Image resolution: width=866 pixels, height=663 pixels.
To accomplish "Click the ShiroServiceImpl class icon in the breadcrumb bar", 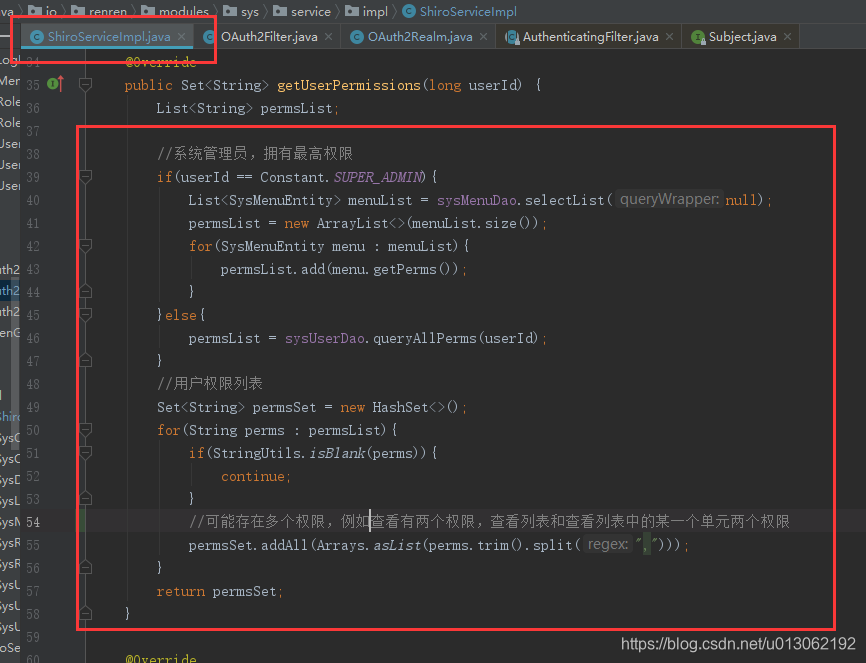I will coord(410,12).
